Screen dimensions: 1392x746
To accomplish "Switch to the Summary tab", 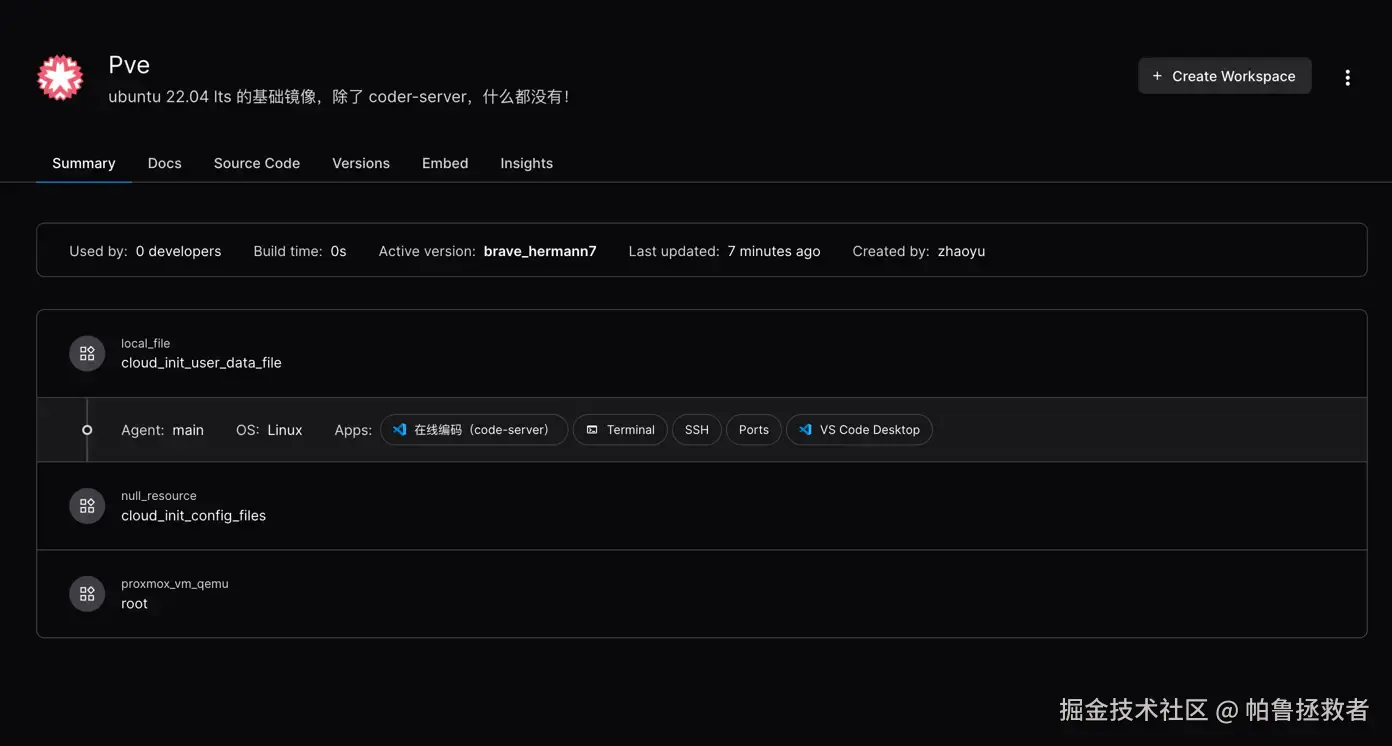I will coord(84,163).
